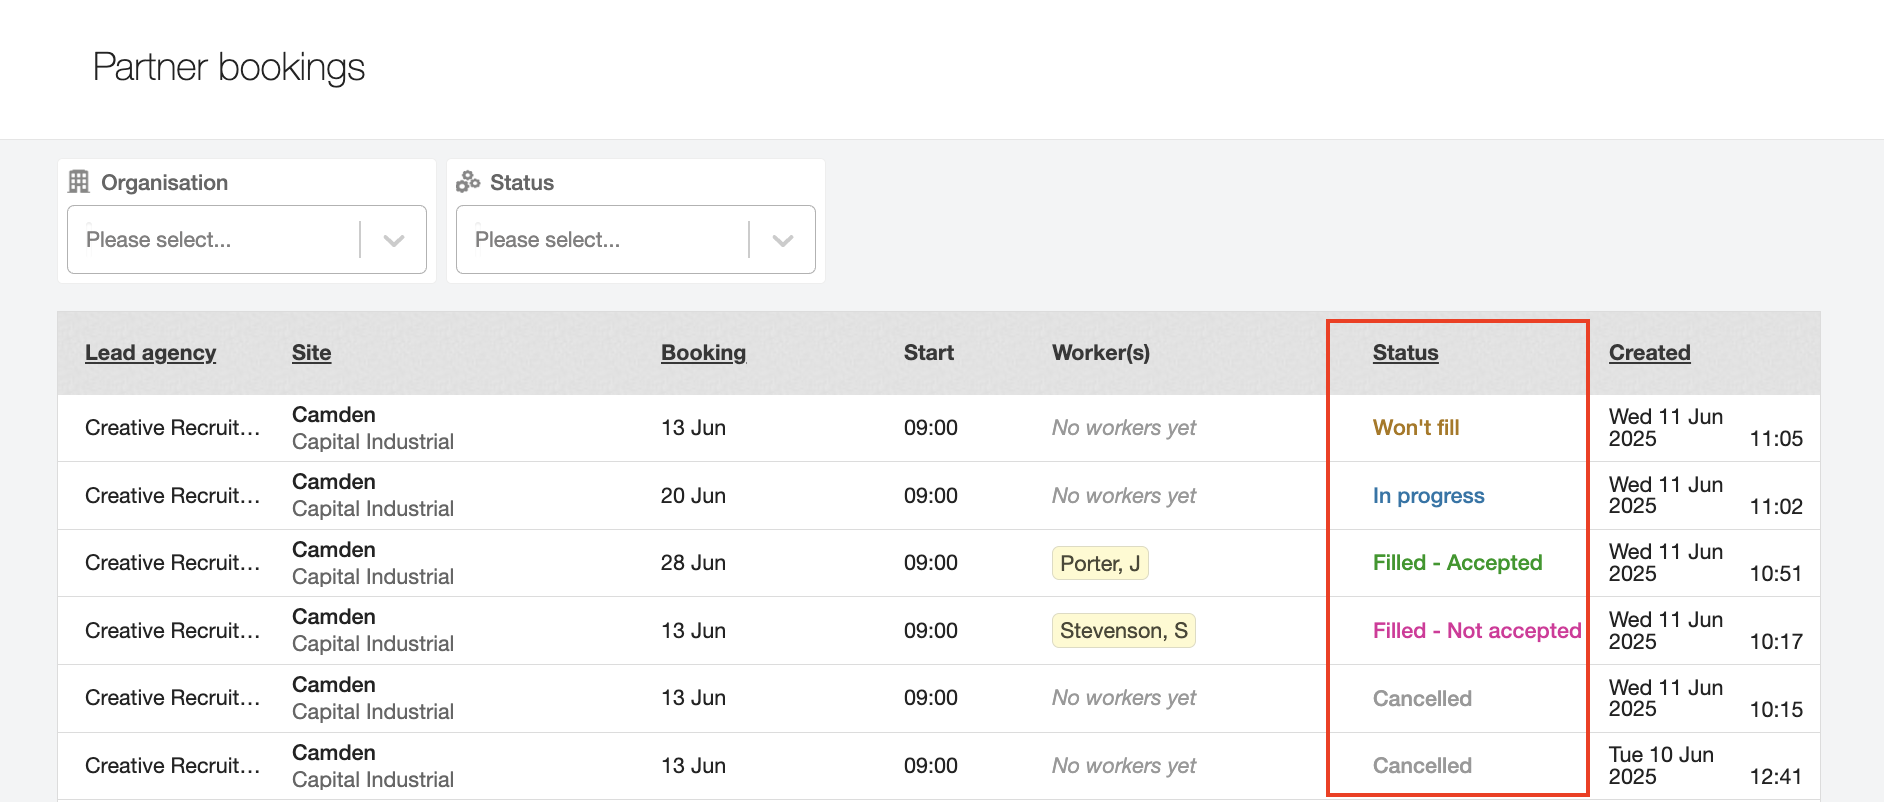Click the Filled - Accepted status
The width and height of the screenshot is (1884, 802).
pos(1457,563)
